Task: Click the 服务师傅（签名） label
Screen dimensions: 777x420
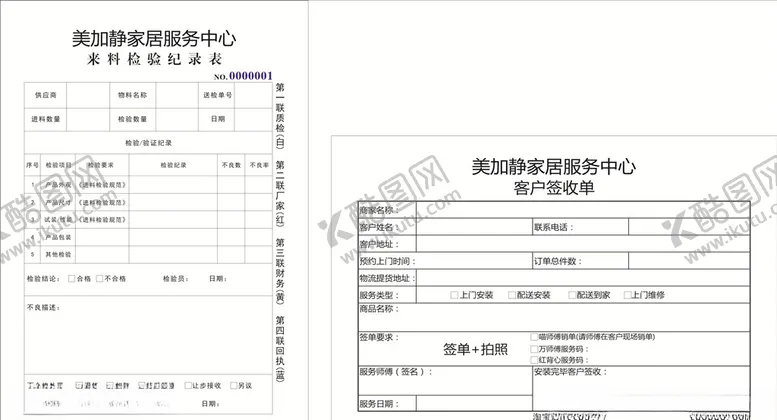Action: 396,371
